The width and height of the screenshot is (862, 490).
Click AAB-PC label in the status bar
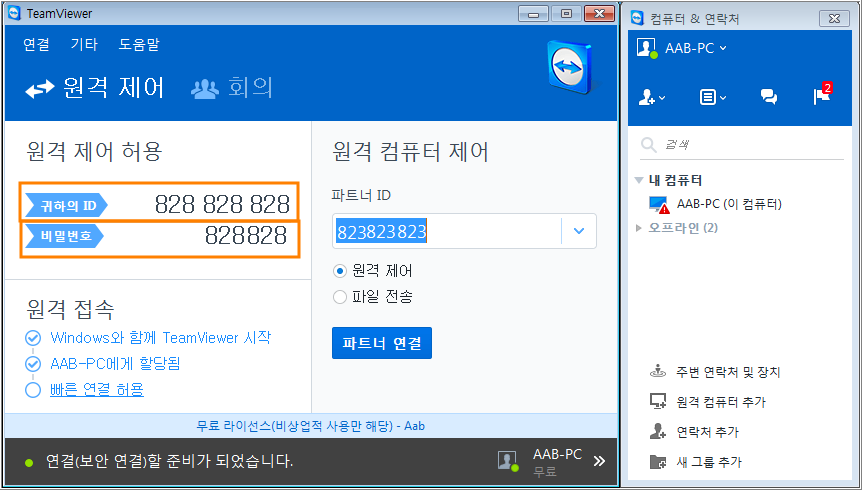(557, 455)
